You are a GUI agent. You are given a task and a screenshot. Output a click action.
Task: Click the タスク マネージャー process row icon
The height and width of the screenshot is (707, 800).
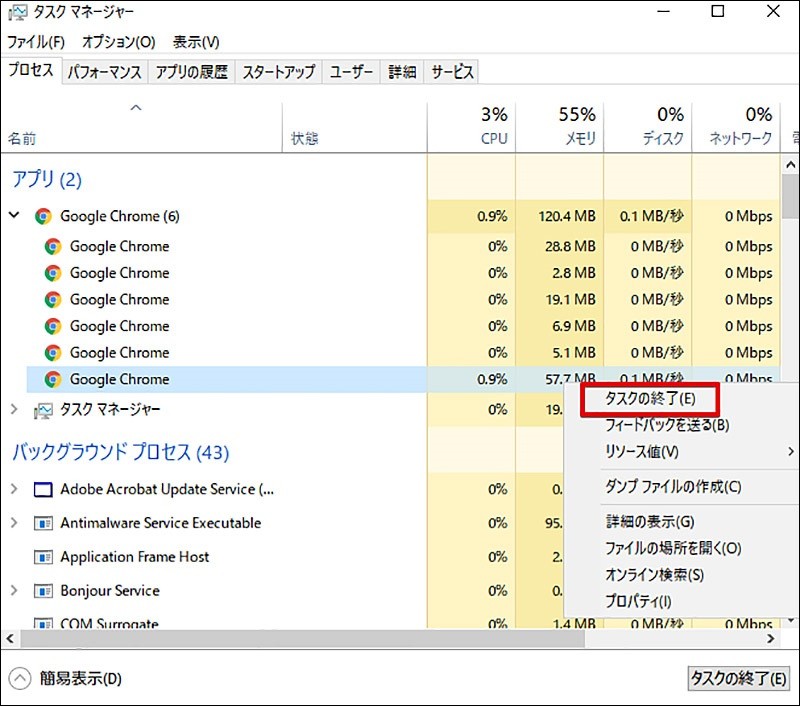(x=43, y=410)
